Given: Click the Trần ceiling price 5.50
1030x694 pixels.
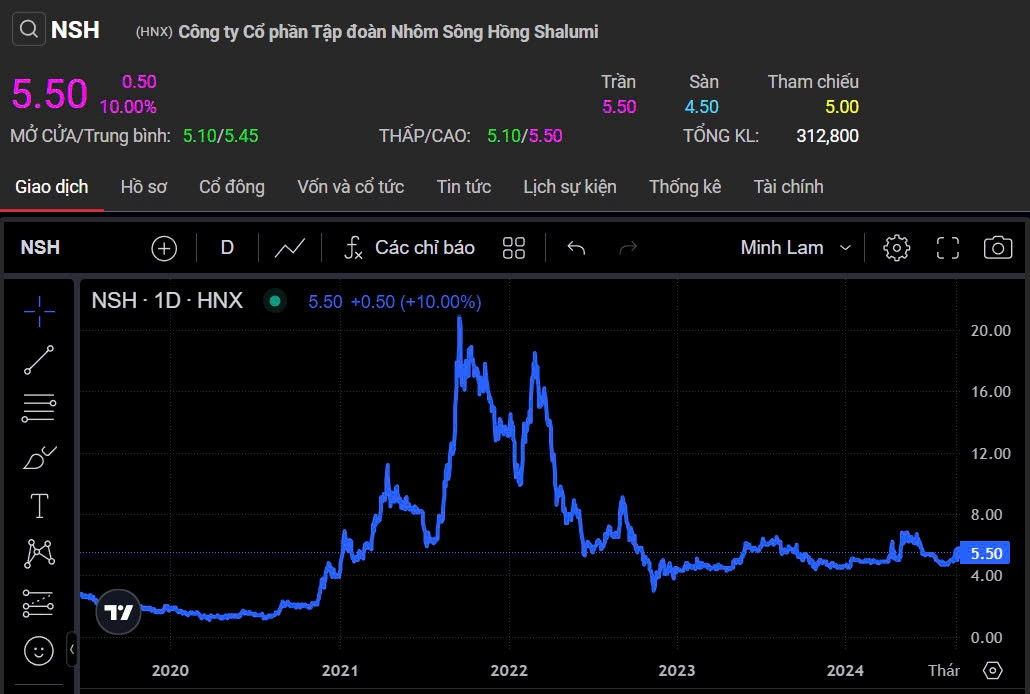Looking at the screenshot, I should click(619, 106).
